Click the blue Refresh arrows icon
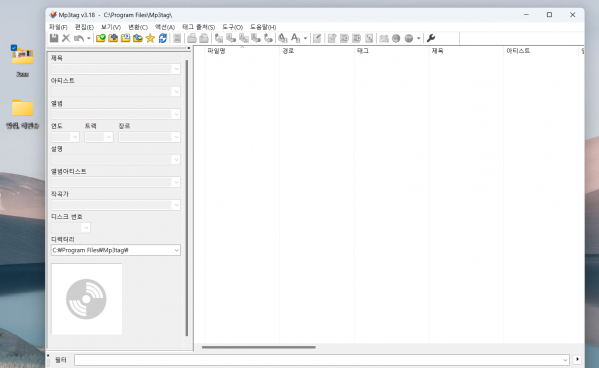Viewport: 599px width, 368px height. pos(163,38)
